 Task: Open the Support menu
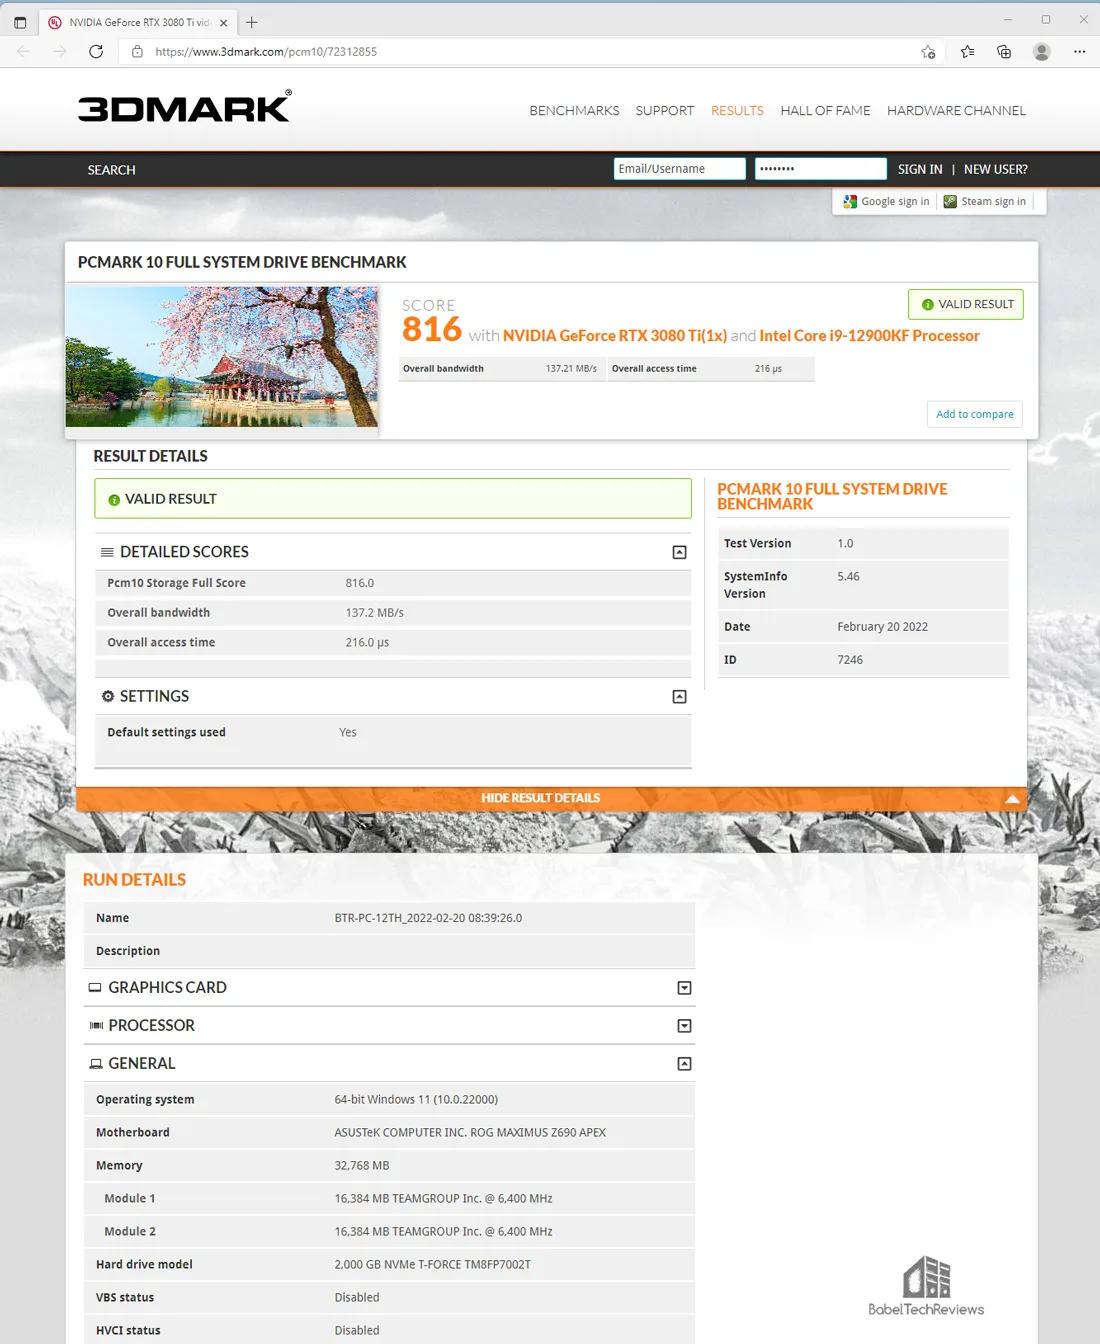coord(665,110)
